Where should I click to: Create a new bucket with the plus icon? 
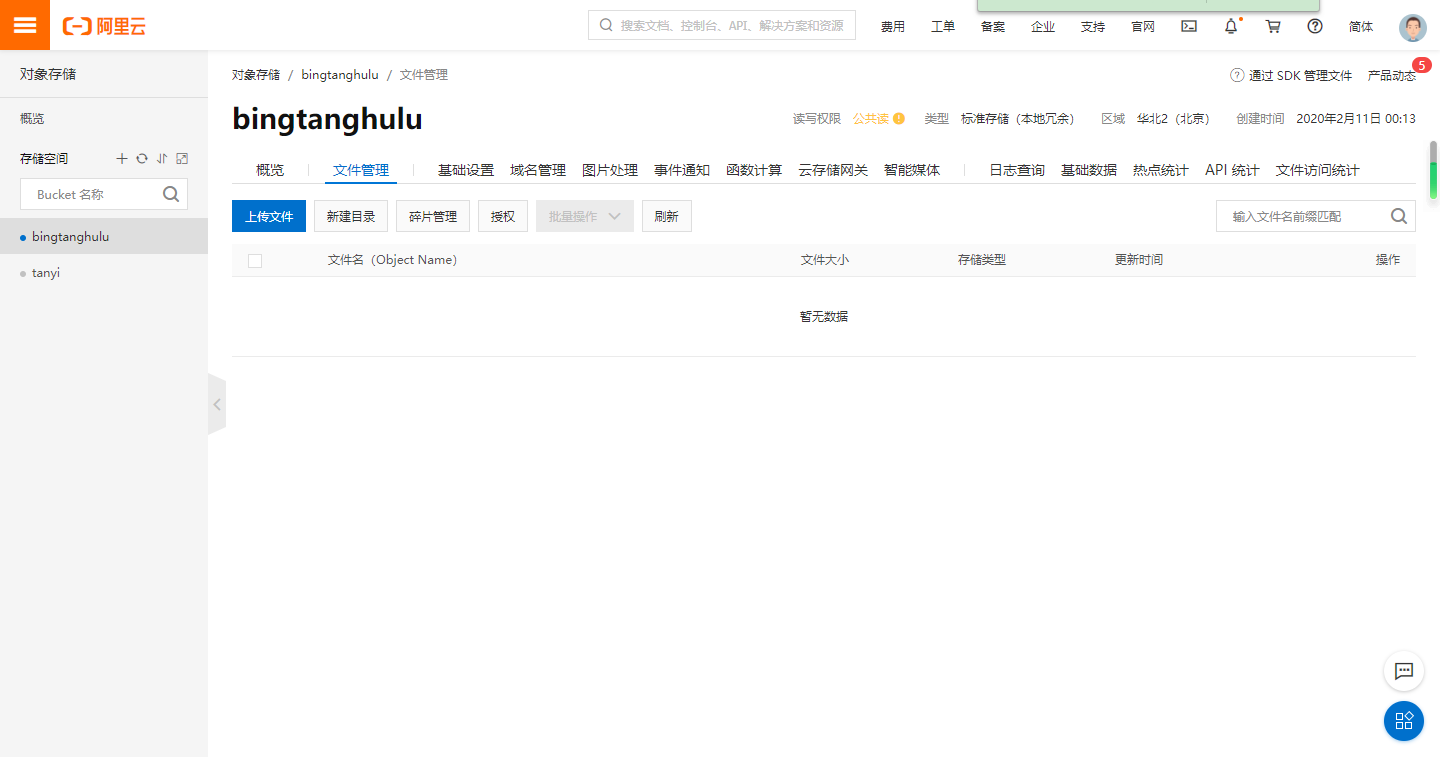[121, 158]
